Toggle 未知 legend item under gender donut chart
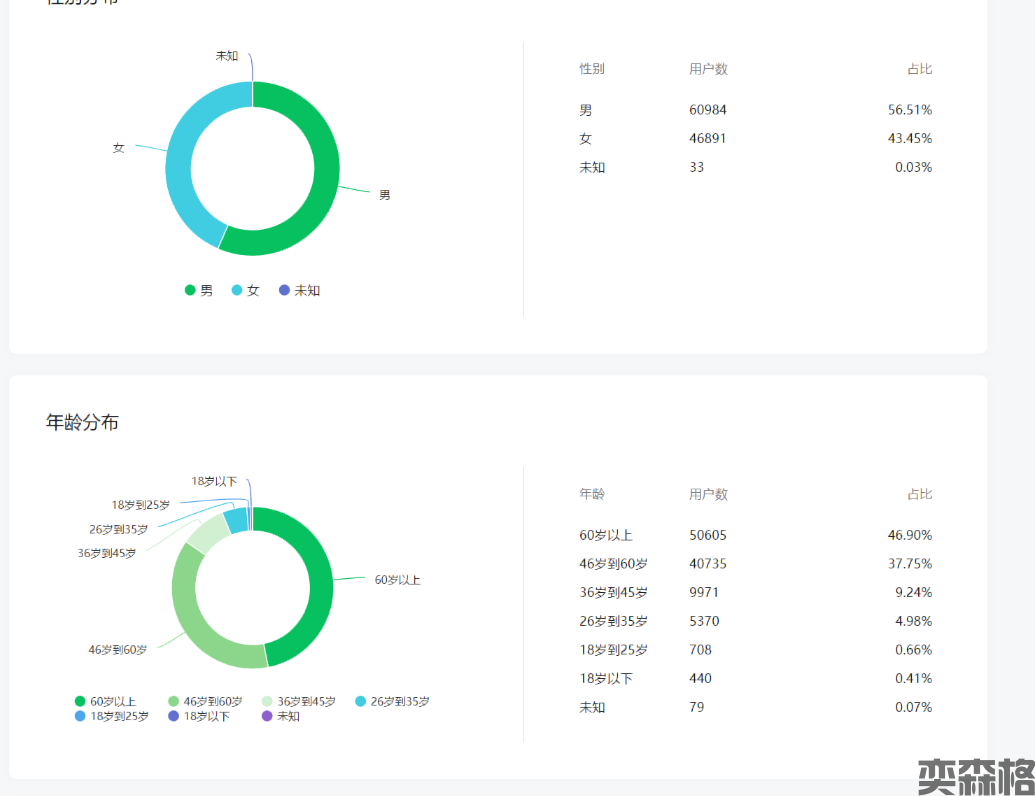The width and height of the screenshot is (1035, 796). [x=300, y=290]
